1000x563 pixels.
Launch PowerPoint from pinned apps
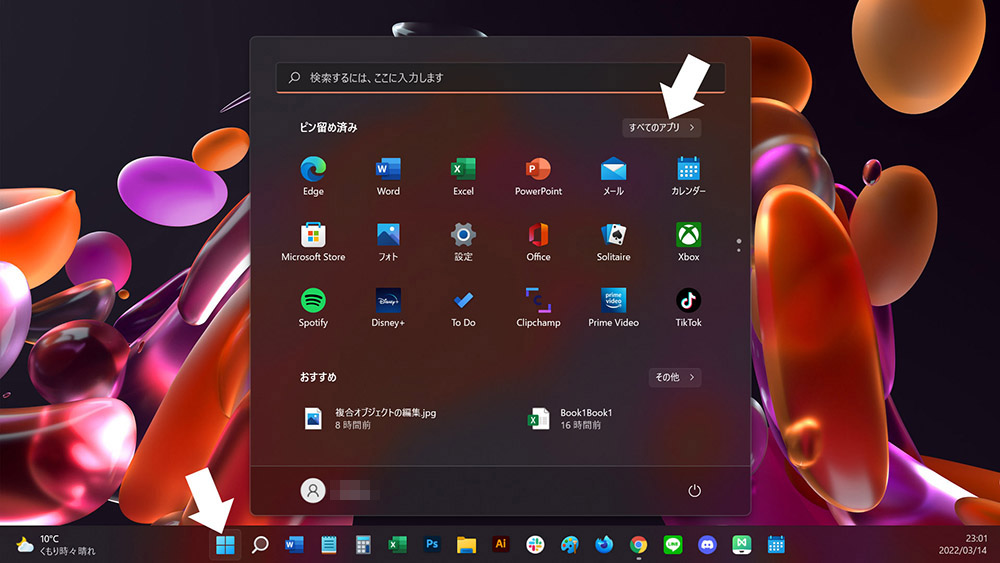(538, 176)
